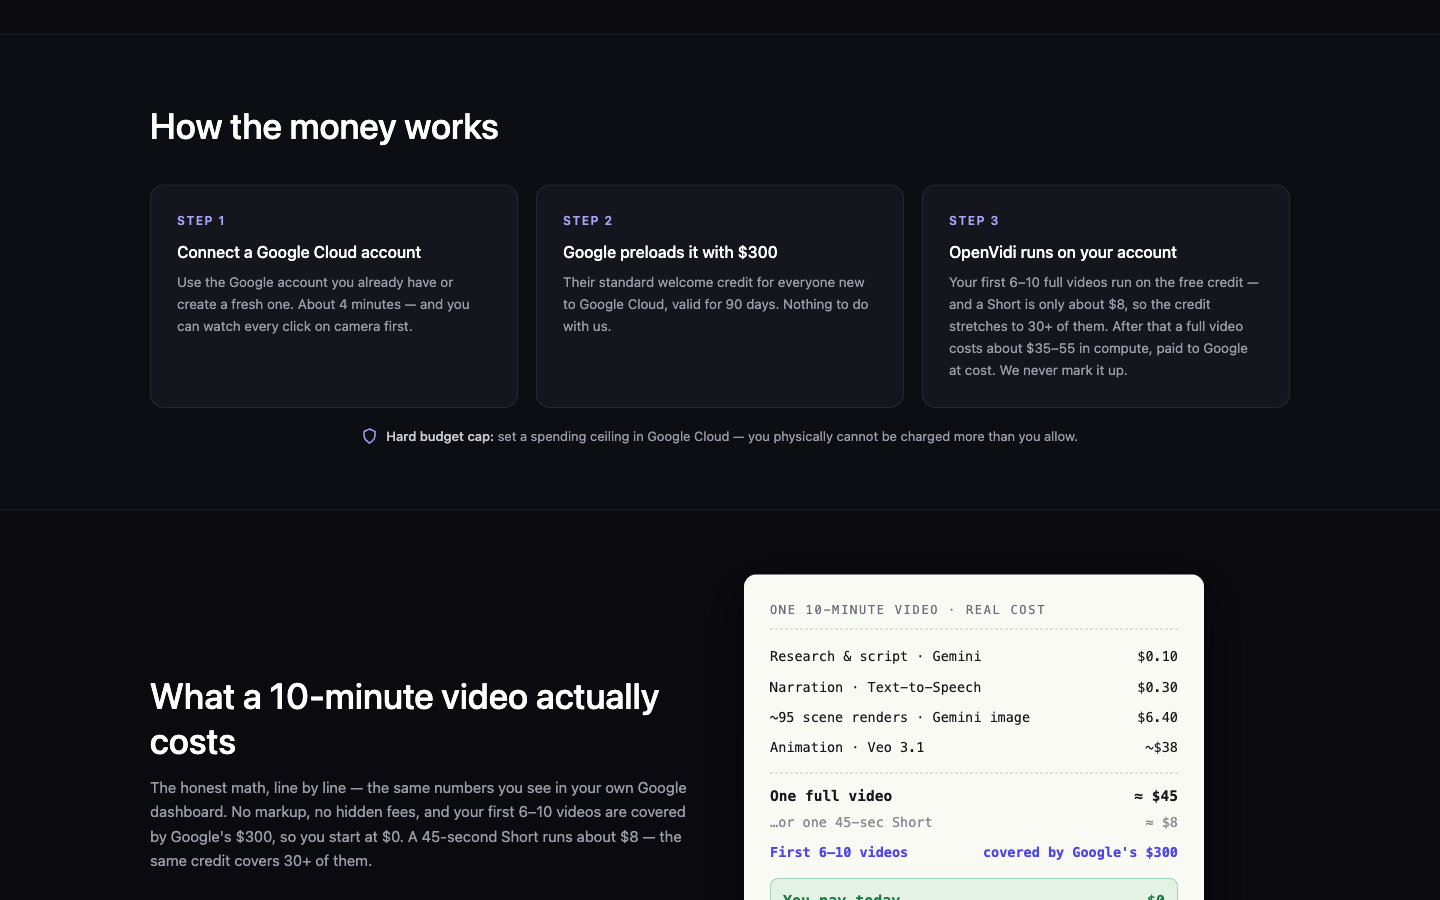Click '…or one 45-sec Short' line
1440x900 pixels.
point(851,822)
